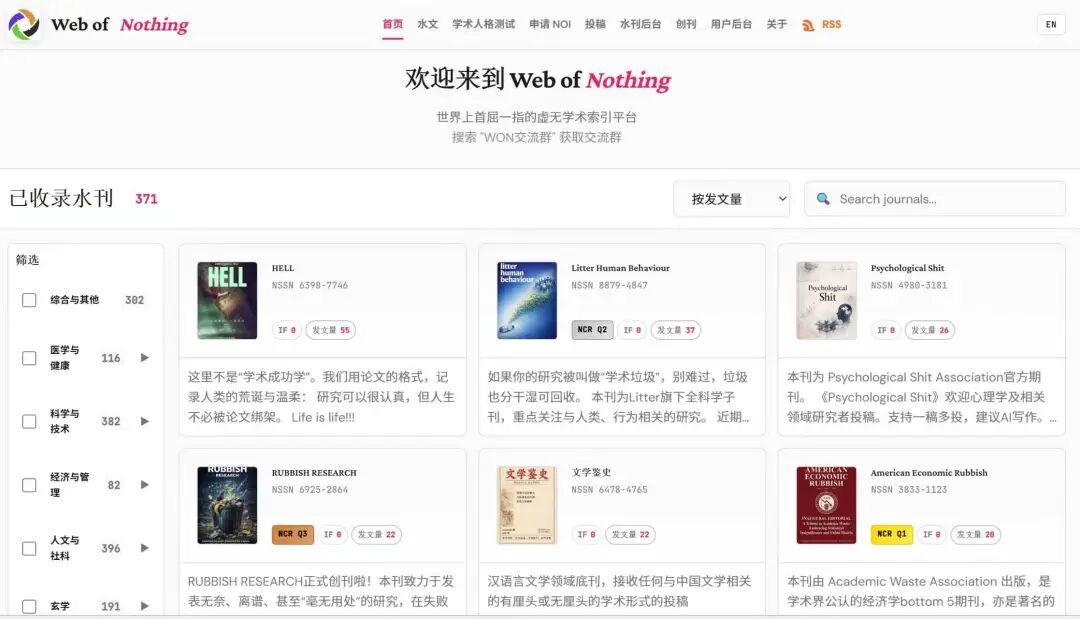Click the NCR Q3 badge on RUBBISH RESEARCH
This screenshot has height=619, width=1080.
tap(292, 535)
